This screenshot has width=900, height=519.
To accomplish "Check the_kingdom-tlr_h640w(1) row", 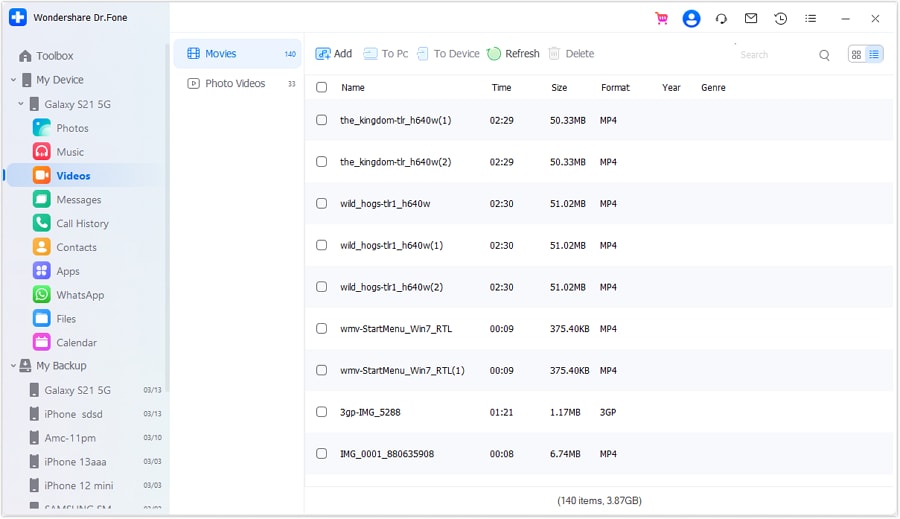I will tap(321, 120).
